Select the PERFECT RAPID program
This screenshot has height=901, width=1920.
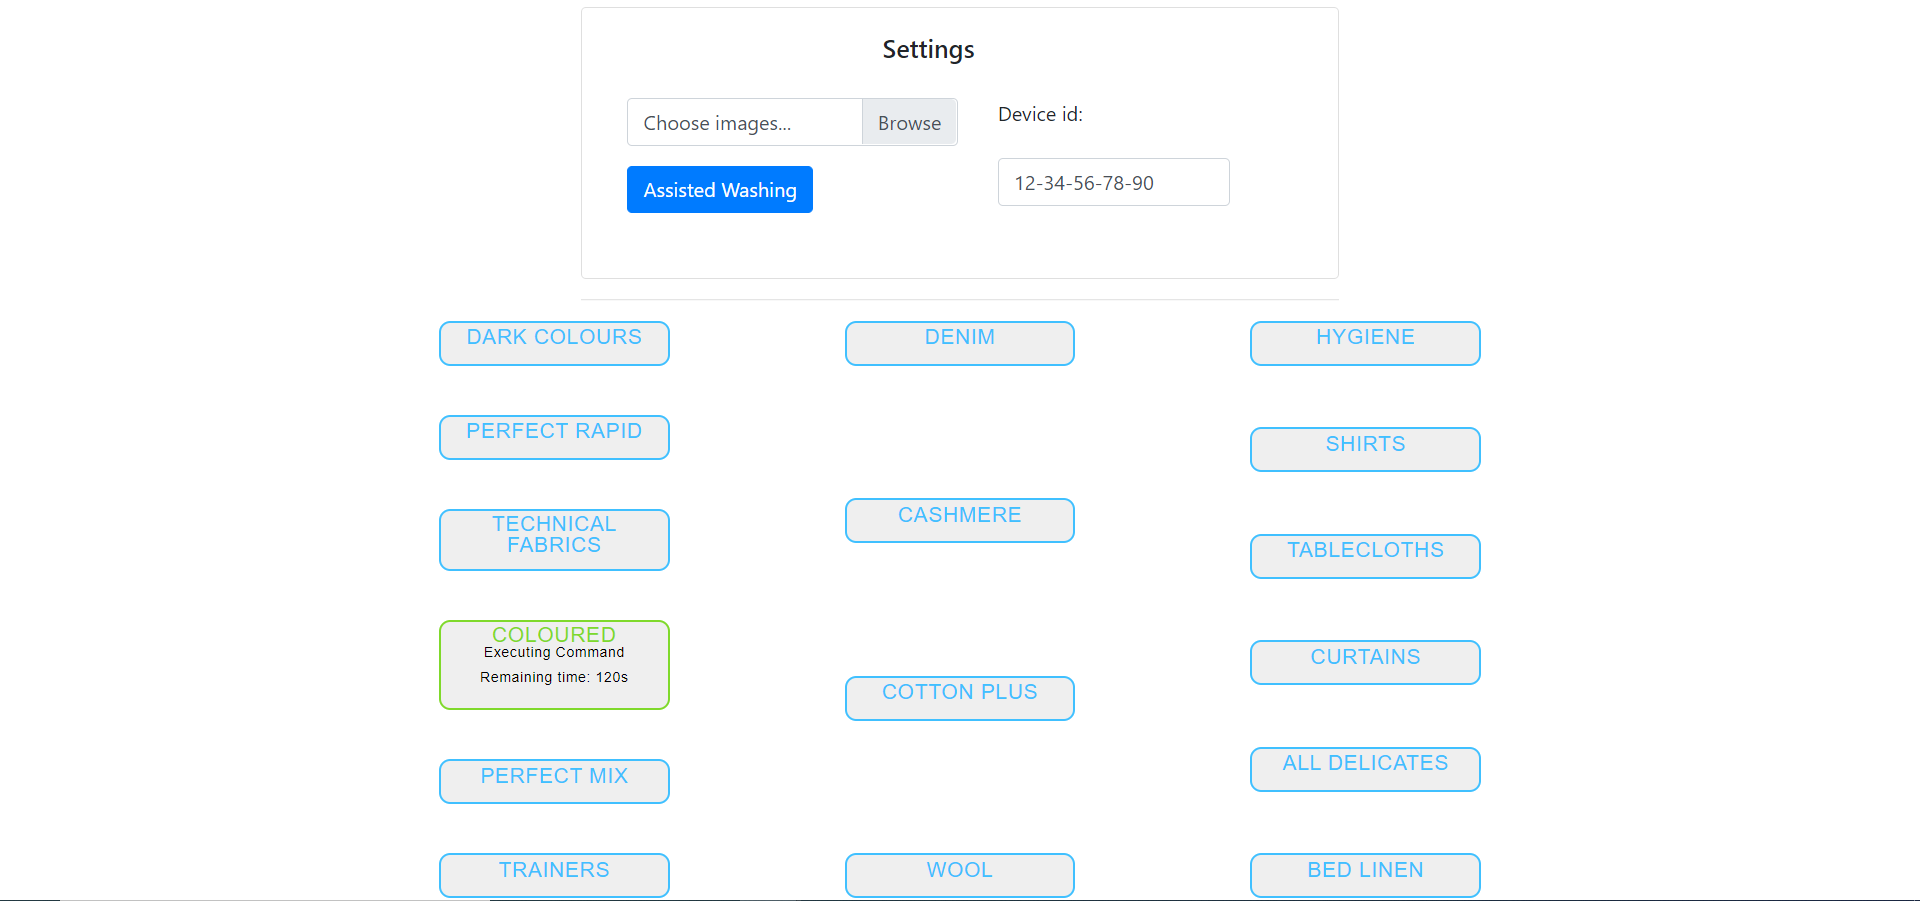(x=553, y=437)
